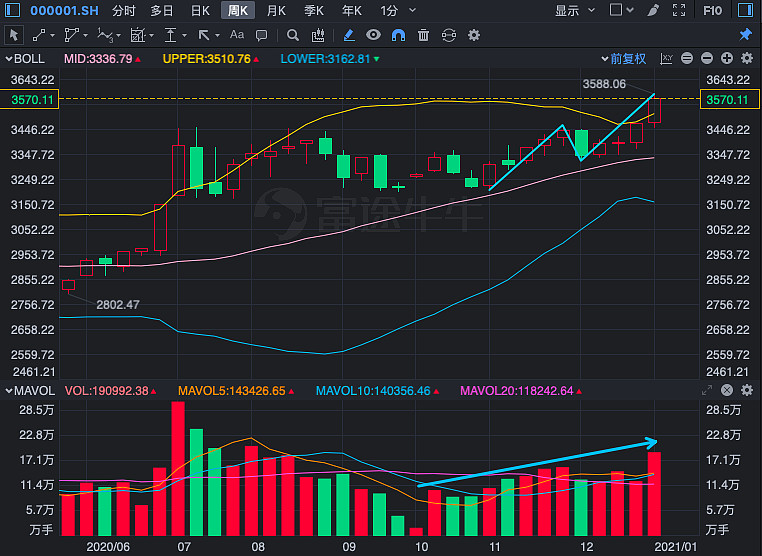This screenshot has height=556, width=762.
Task: Click the LOWER:3162.81 value
Action: 326,59
